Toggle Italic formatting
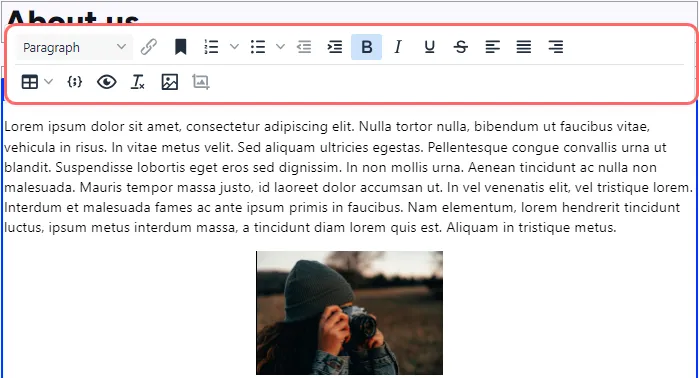 click(398, 47)
